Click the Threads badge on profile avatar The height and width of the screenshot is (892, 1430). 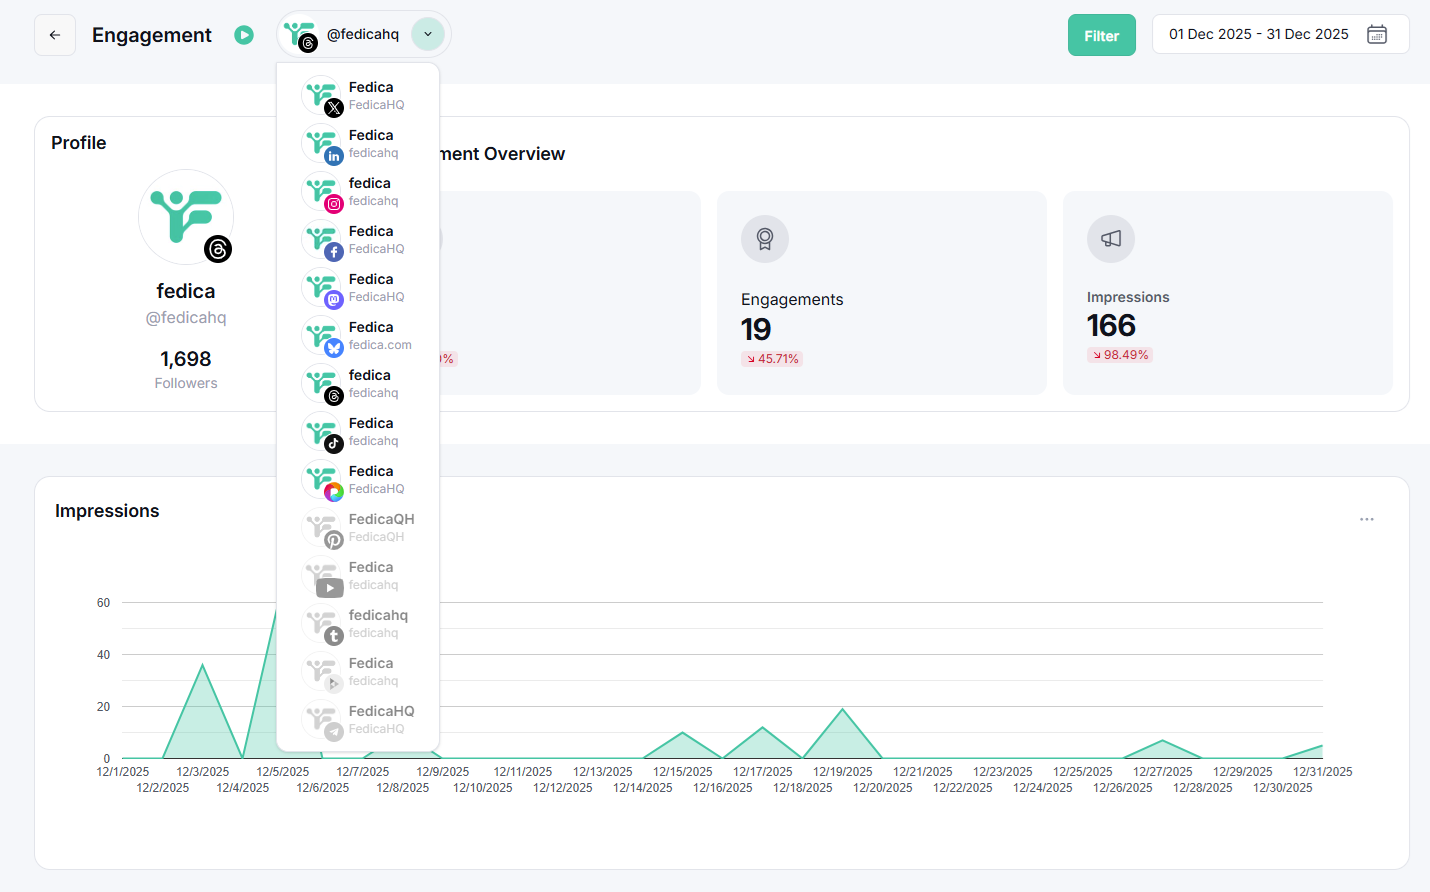tap(218, 249)
